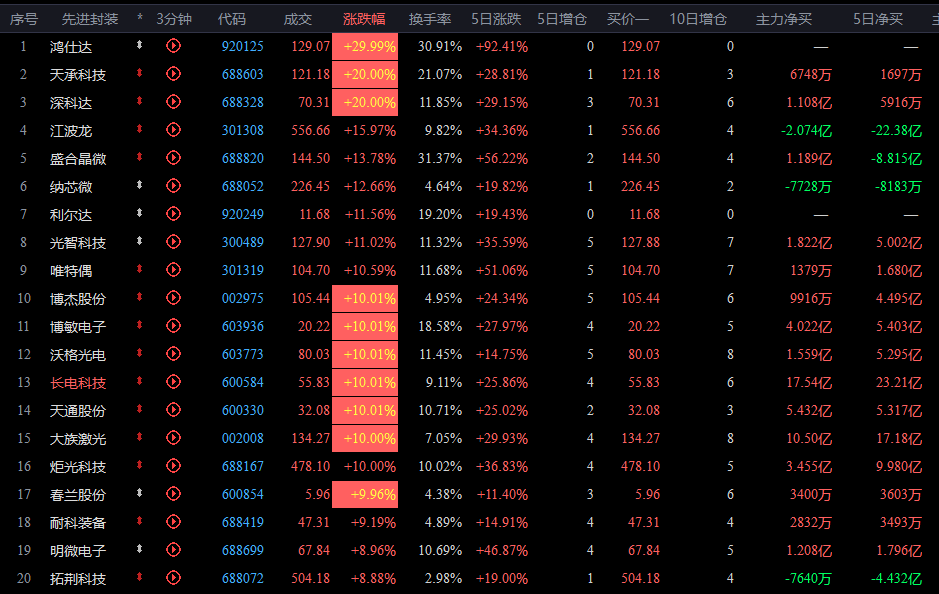This screenshot has width=939, height=594.
Task: Sort by 涨跌幅 column header
Action: tap(364, 19)
